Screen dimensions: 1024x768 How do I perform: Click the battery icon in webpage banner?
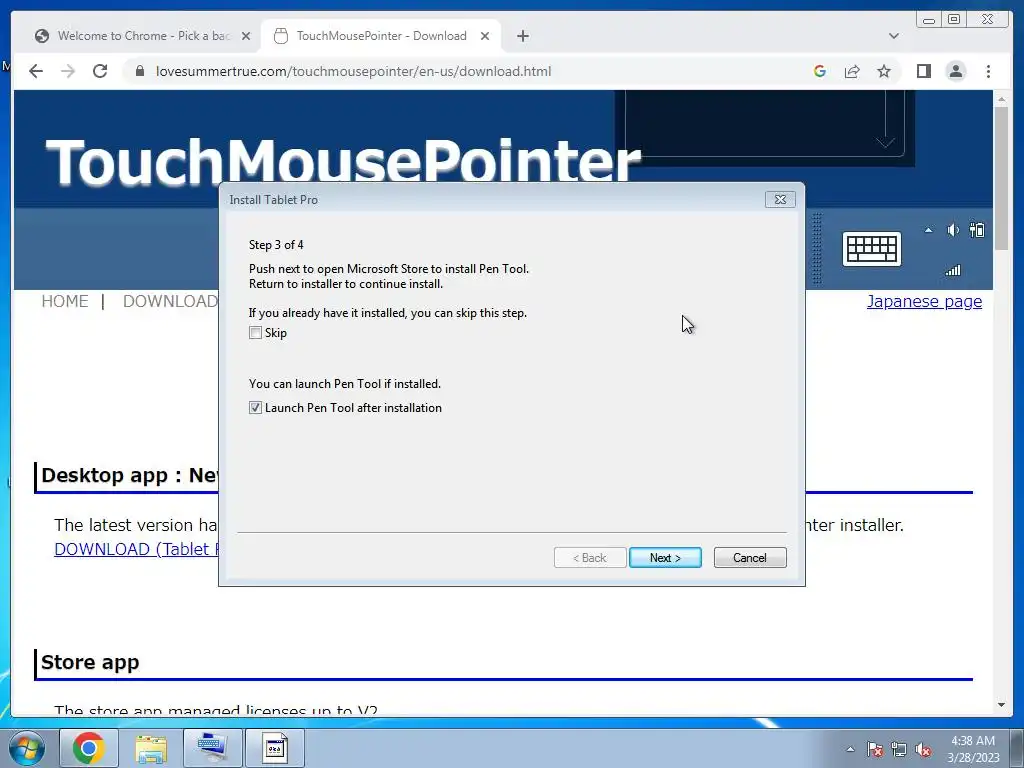click(977, 230)
